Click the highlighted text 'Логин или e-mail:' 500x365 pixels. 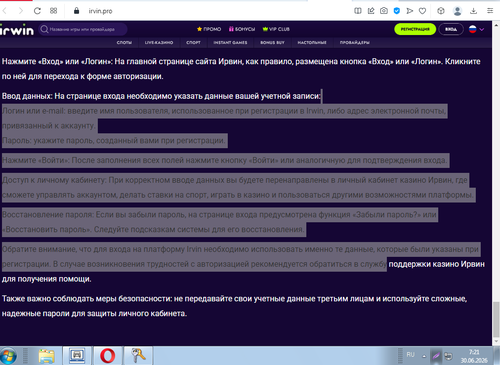pos(33,111)
